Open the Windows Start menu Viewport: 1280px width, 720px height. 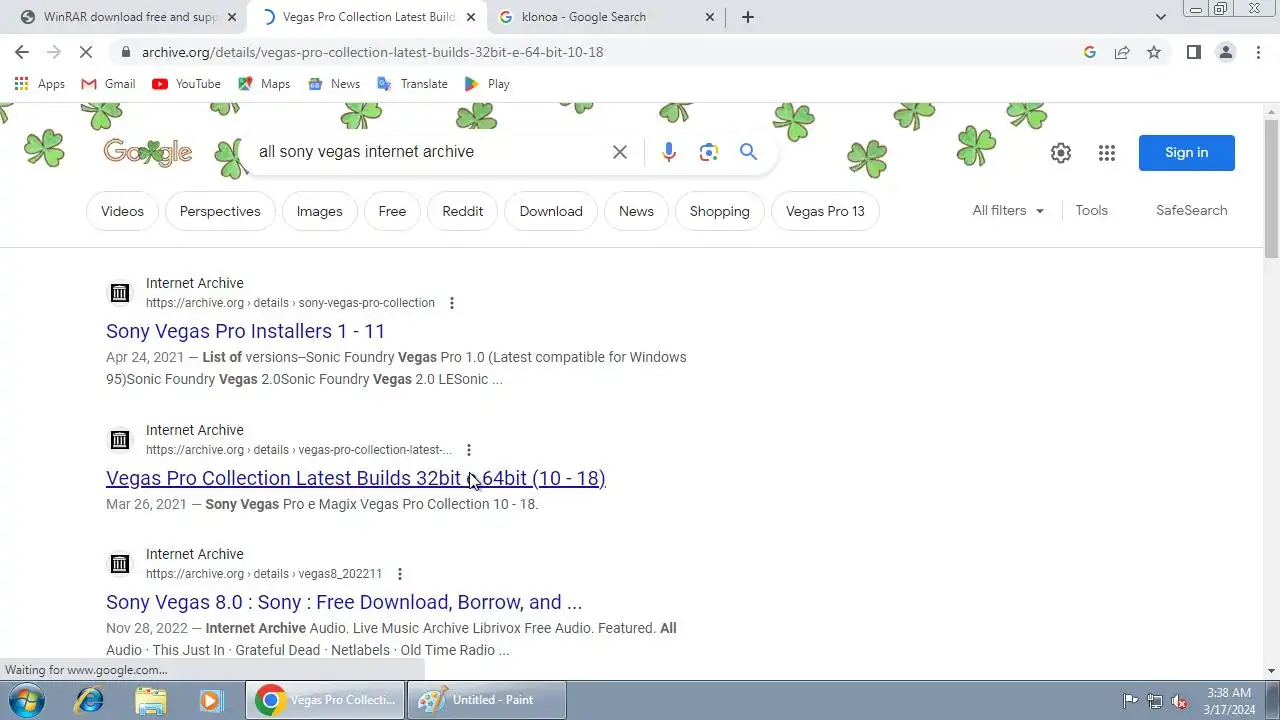pyautogui.click(x=25, y=700)
